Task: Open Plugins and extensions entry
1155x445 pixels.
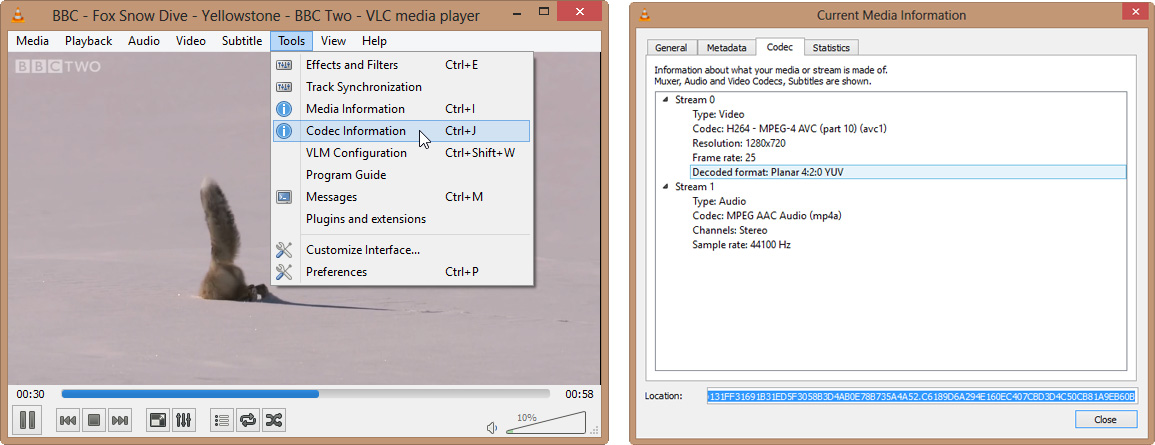Action: [401, 220]
